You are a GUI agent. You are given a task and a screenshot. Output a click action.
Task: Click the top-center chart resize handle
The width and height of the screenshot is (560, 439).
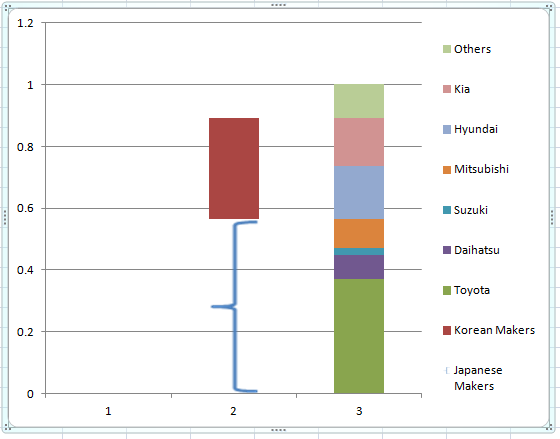point(278,5)
